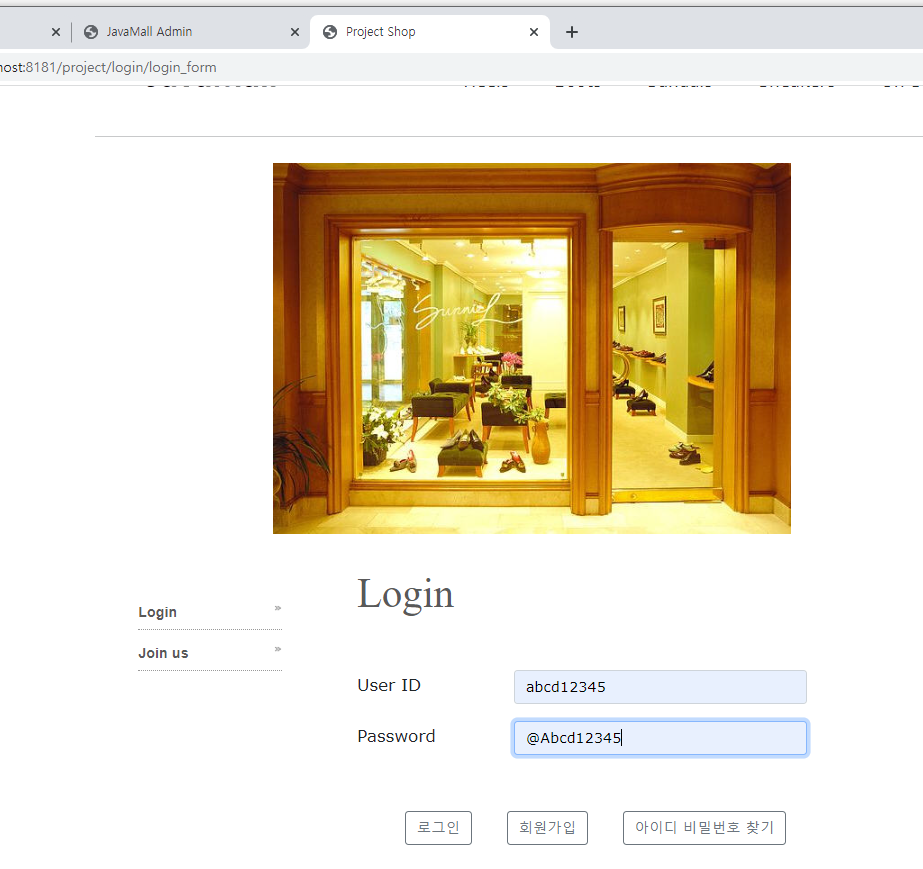The width and height of the screenshot is (923, 869).
Task: Open a new tab with the plus icon
Action: [571, 31]
